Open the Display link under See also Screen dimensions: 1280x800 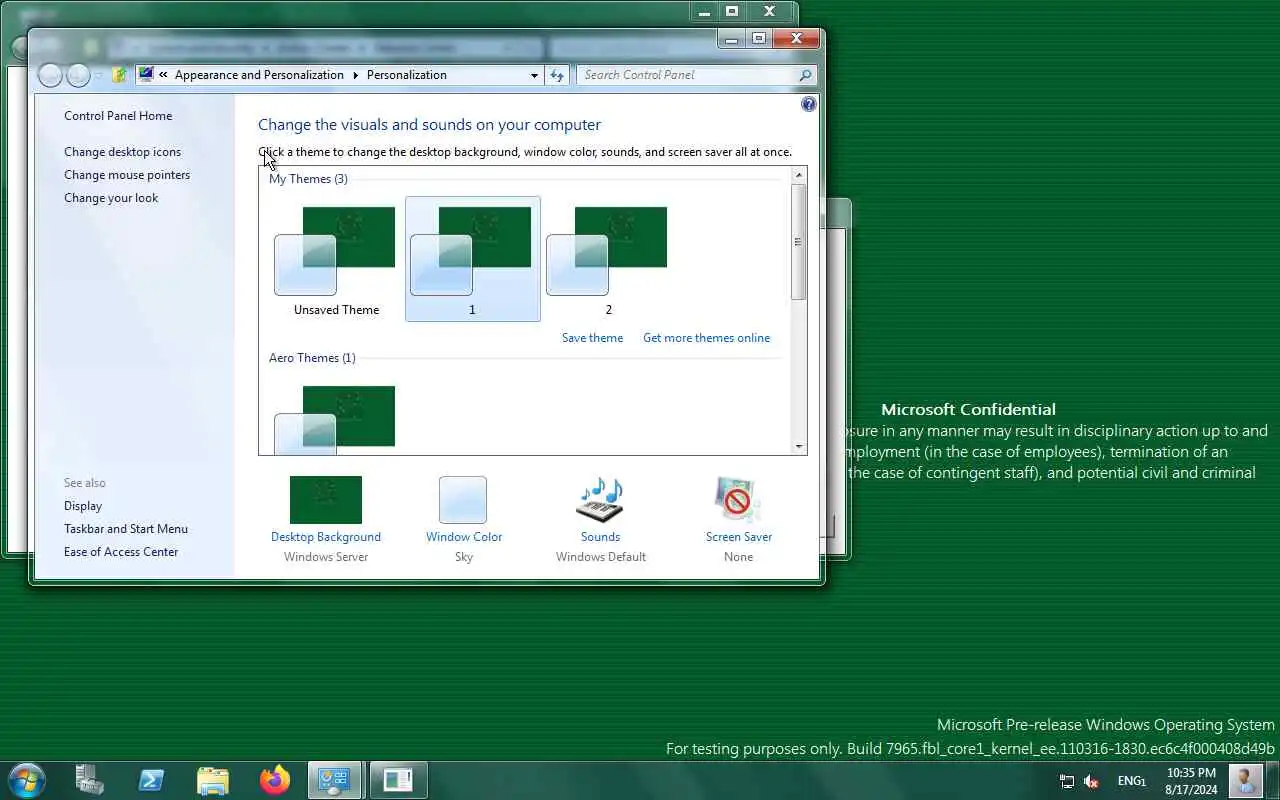[83, 506]
